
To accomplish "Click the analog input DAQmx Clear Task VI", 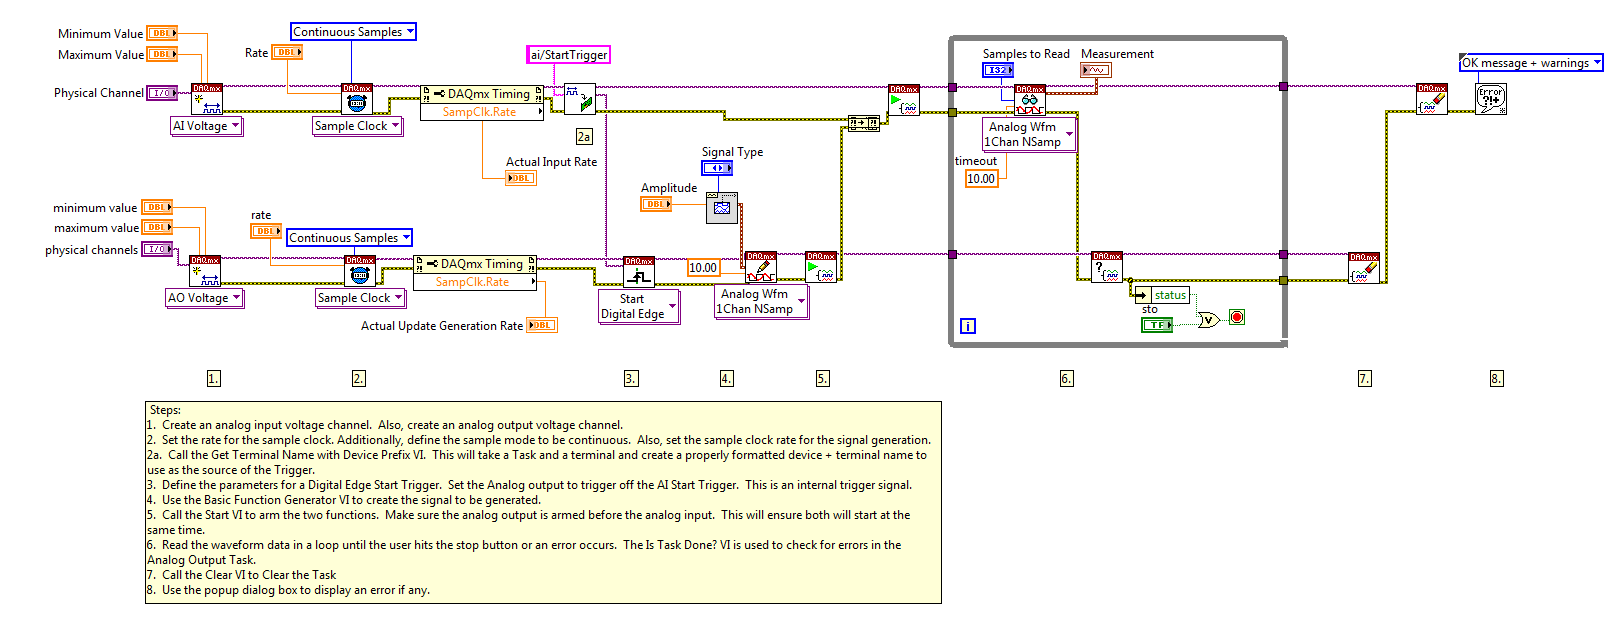I will point(1432,100).
